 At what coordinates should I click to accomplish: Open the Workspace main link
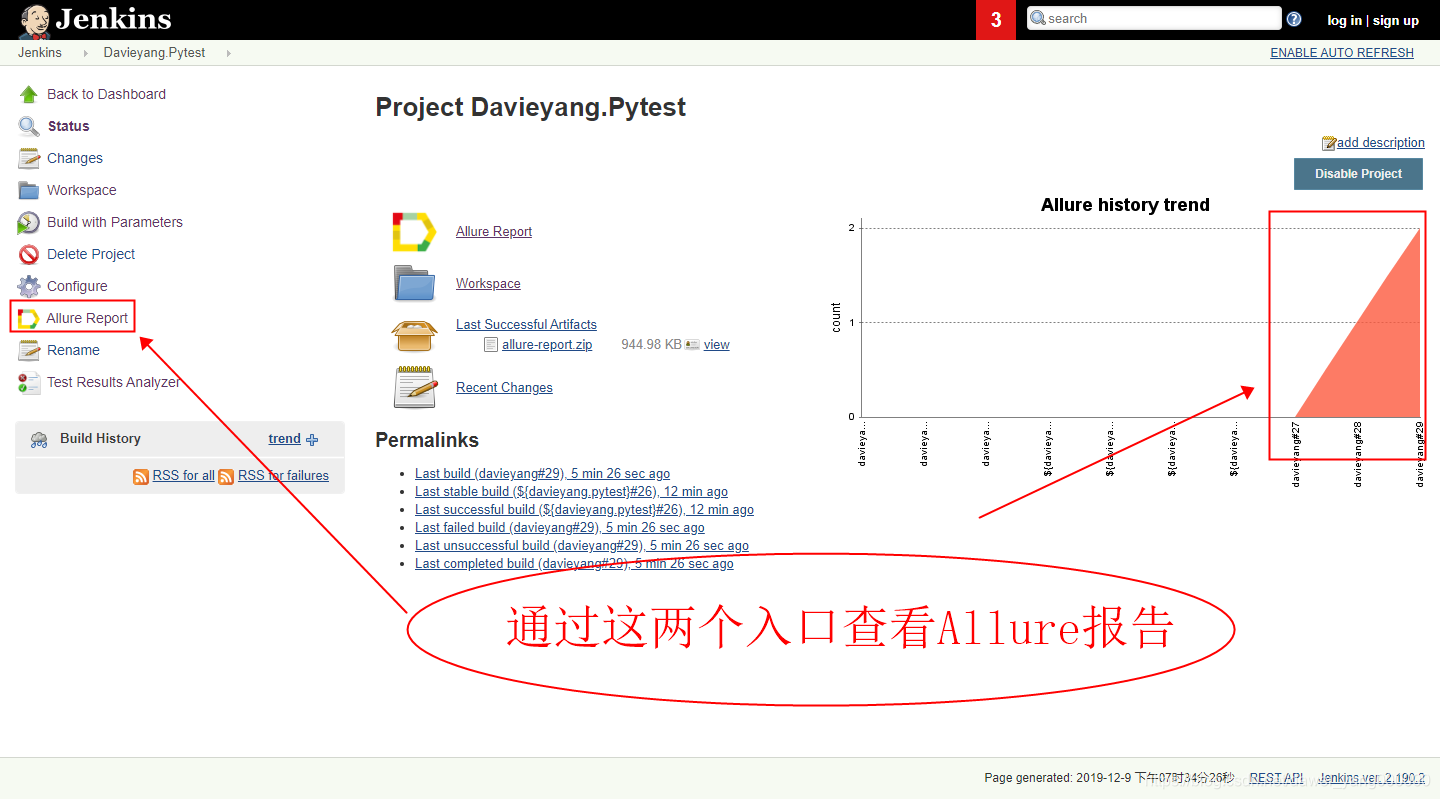488,283
